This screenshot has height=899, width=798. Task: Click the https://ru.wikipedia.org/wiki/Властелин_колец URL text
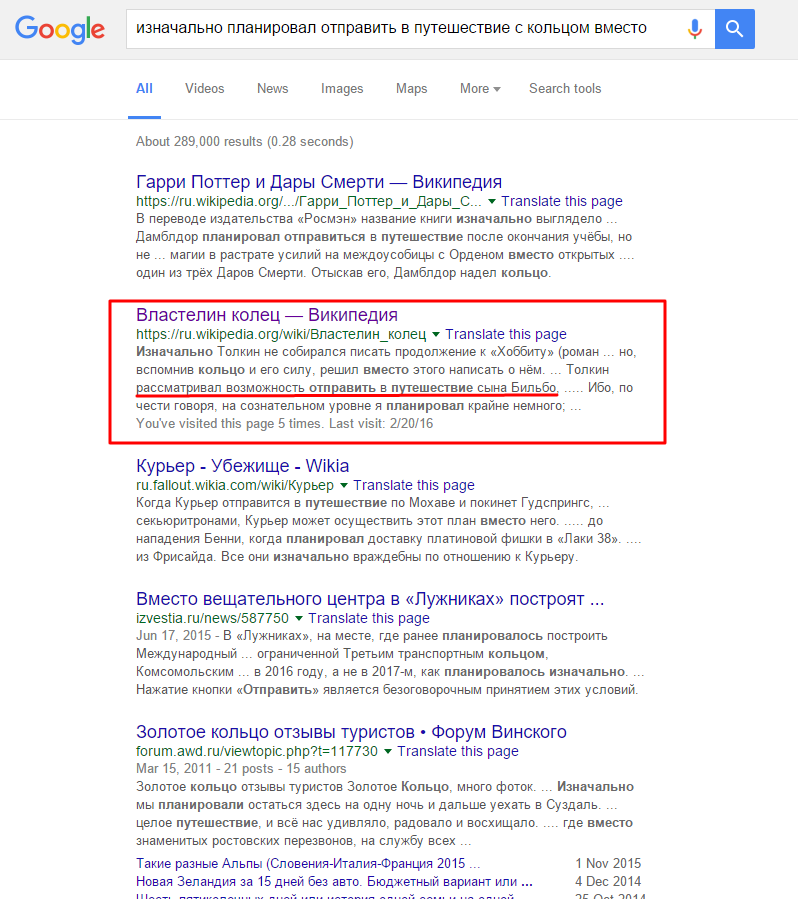[281, 334]
